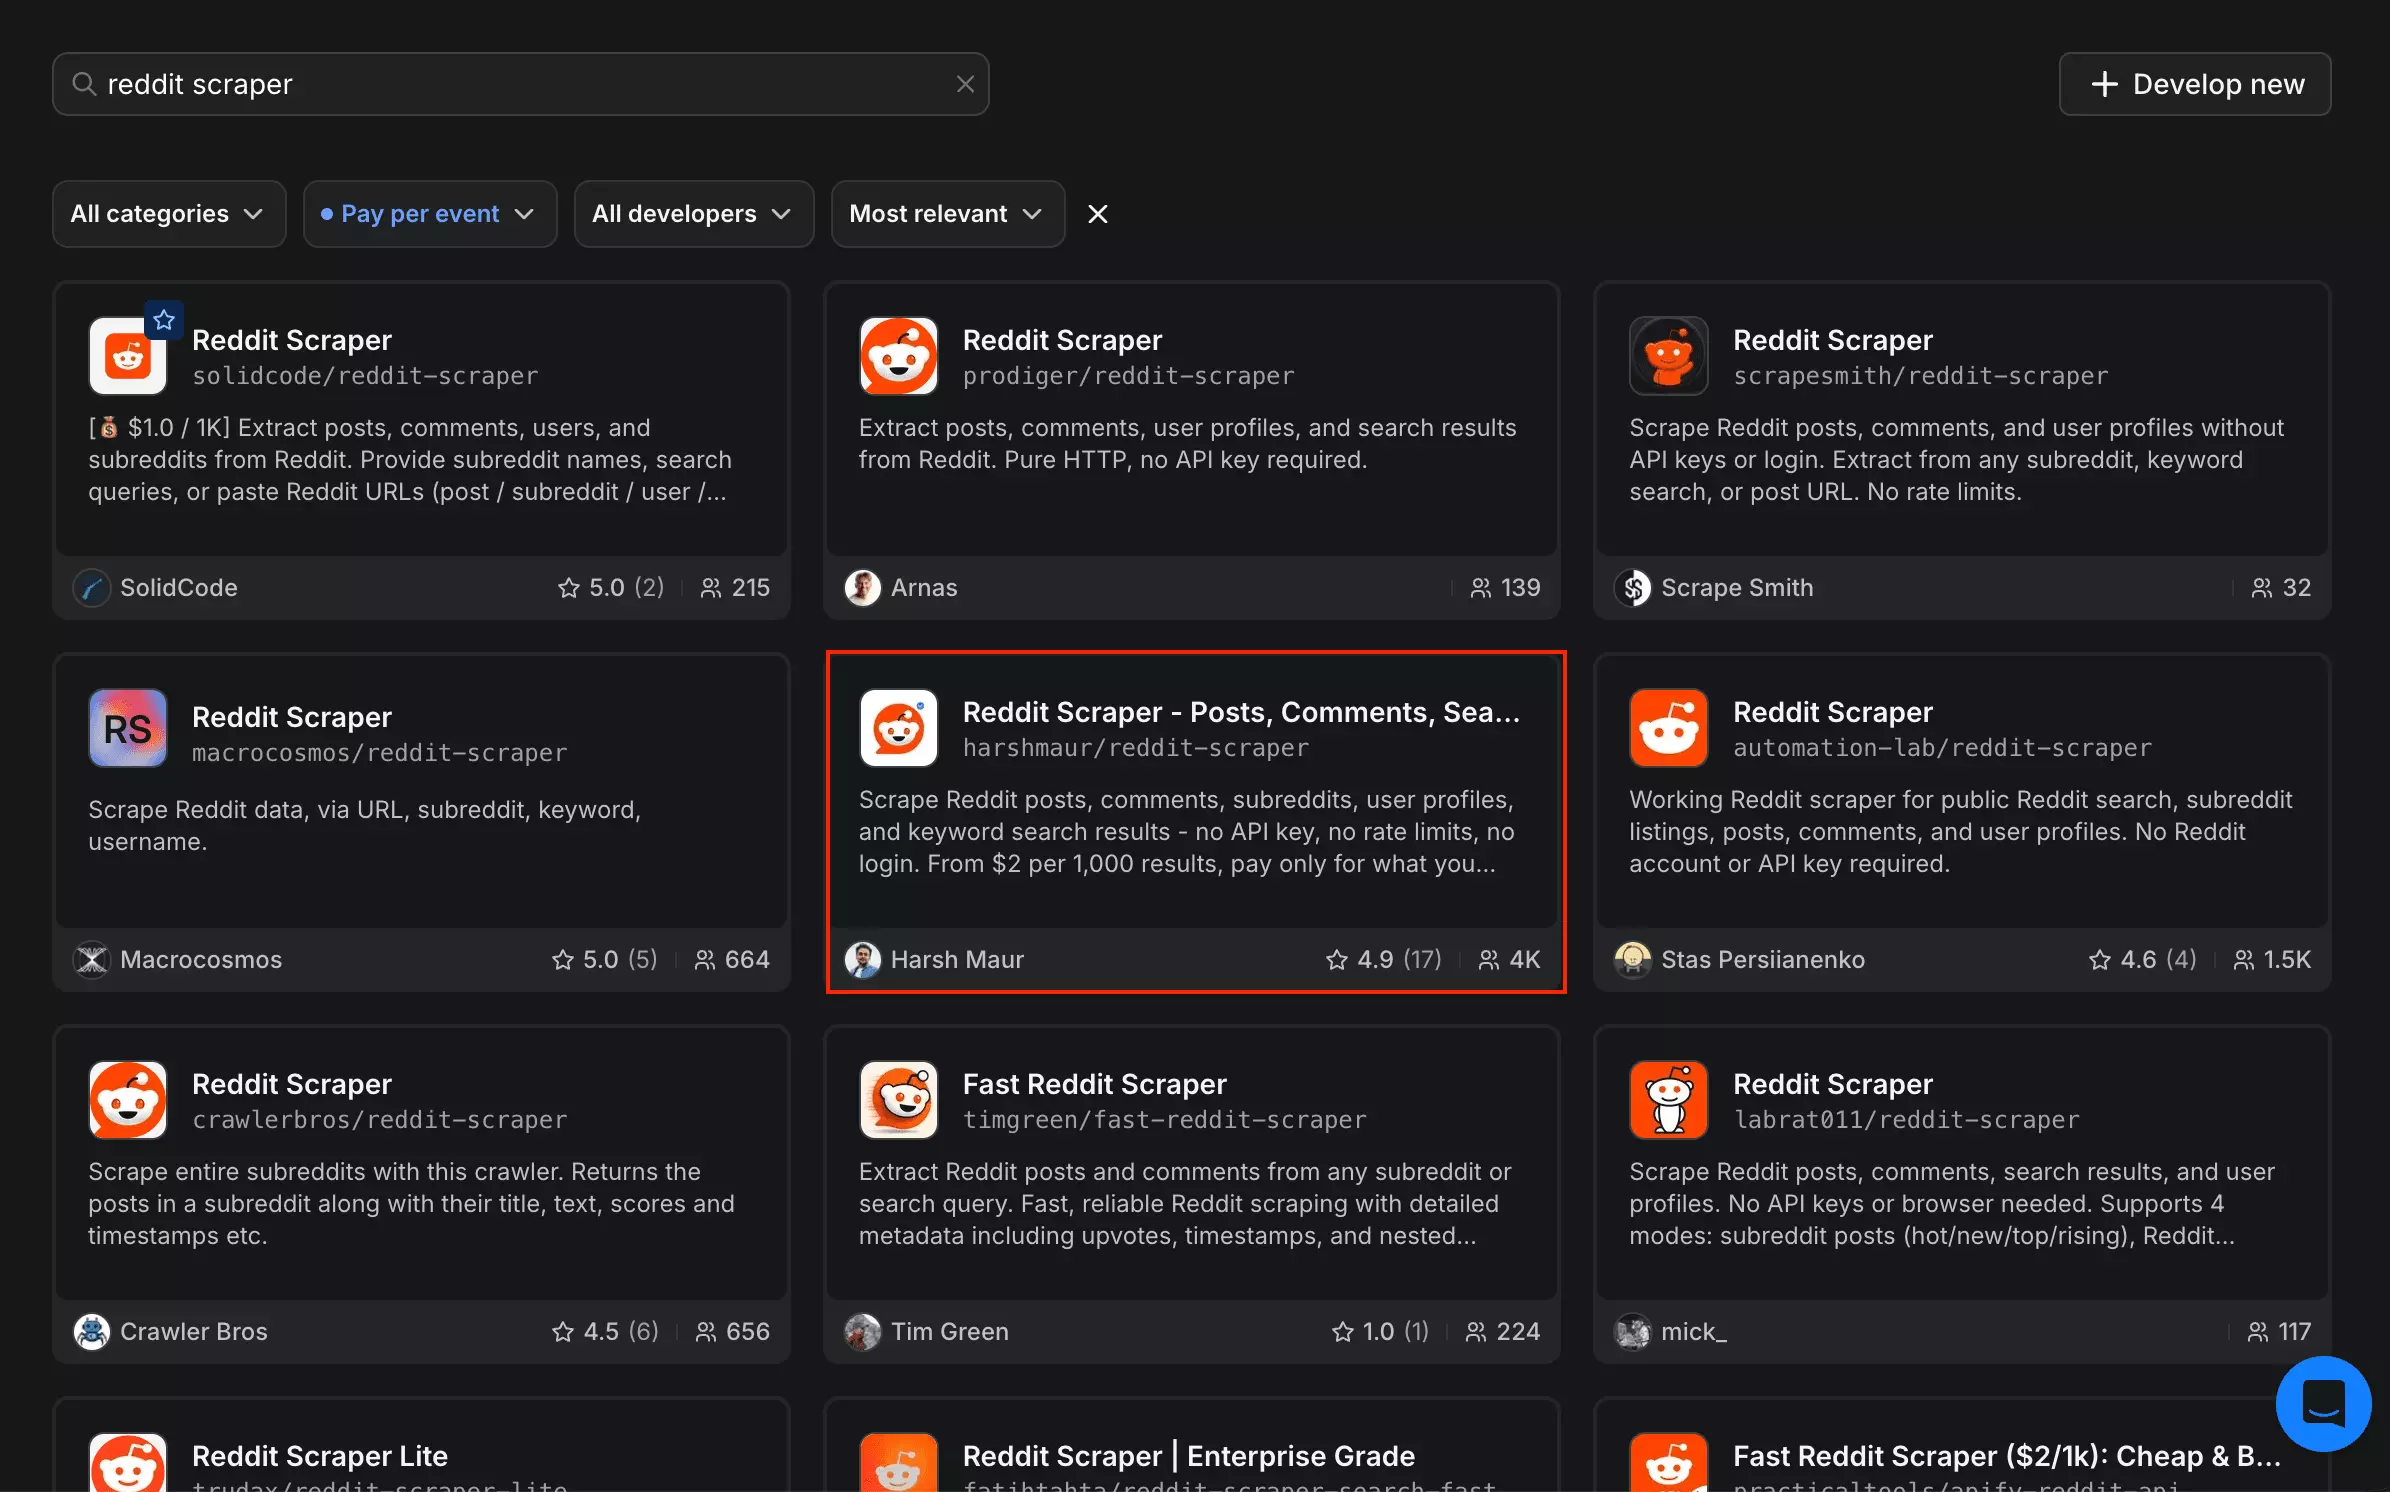Open the All categories dropdown

tap(169, 214)
